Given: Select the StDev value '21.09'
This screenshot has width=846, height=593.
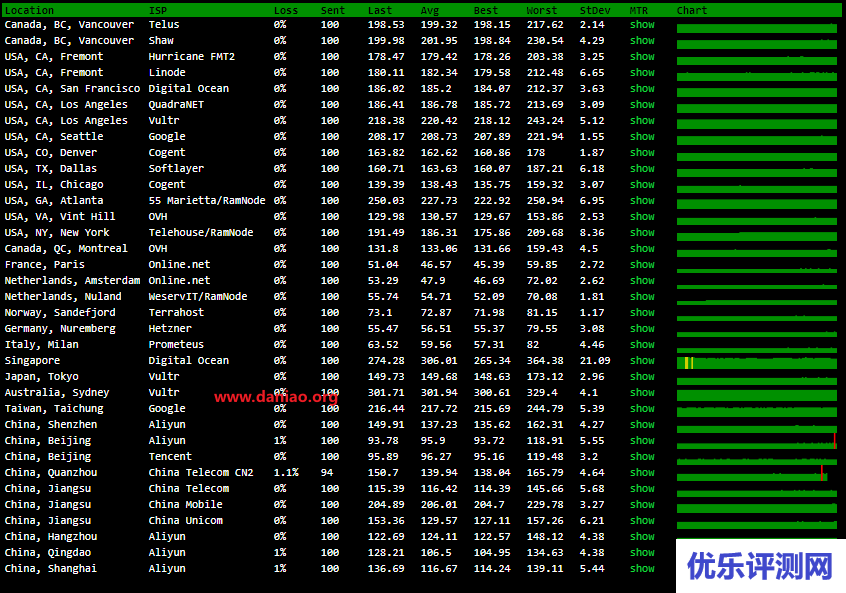Looking at the screenshot, I should (x=595, y=360).
